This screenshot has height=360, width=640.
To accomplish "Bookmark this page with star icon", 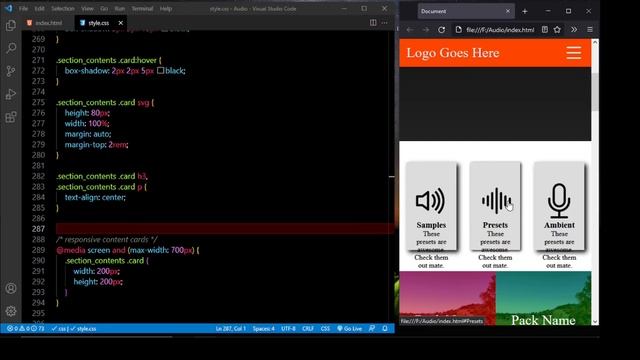I will pos(557,29).
